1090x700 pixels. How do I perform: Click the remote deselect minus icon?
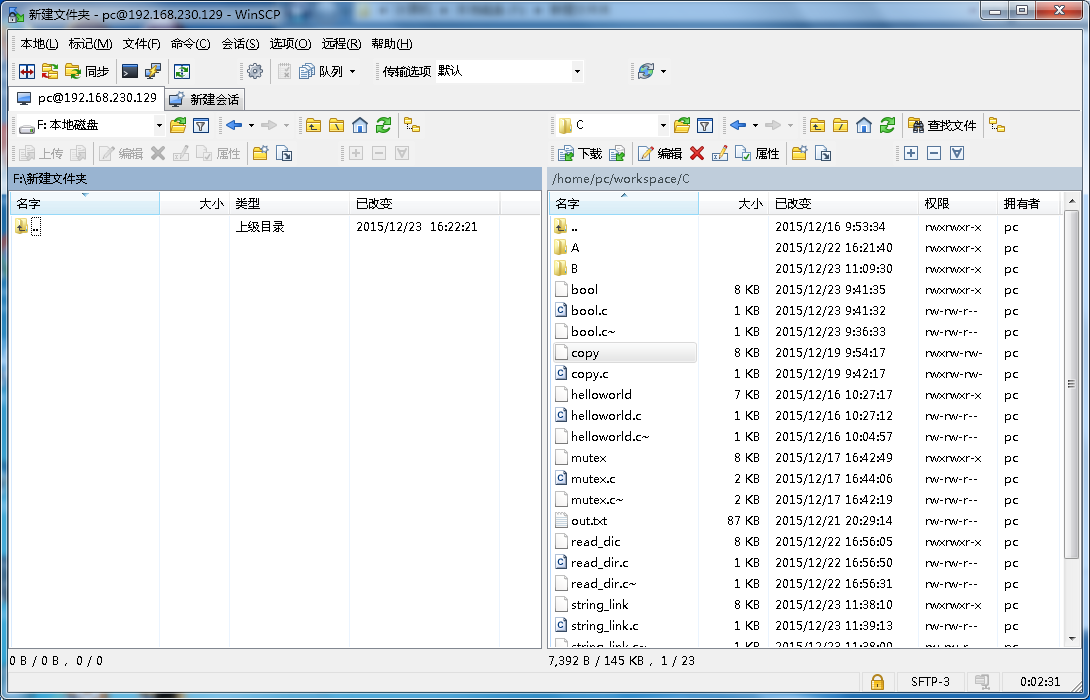pyautogui.click(x=934, y=153)
